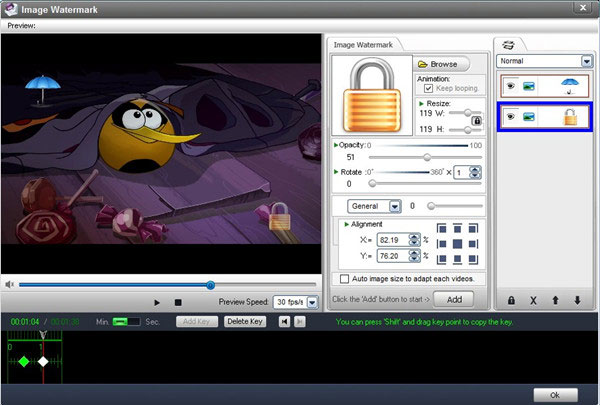Click the rotate multiplier input field
This screenshot has width=600, height=405.
pyautogui.click(x=461, y=172)
